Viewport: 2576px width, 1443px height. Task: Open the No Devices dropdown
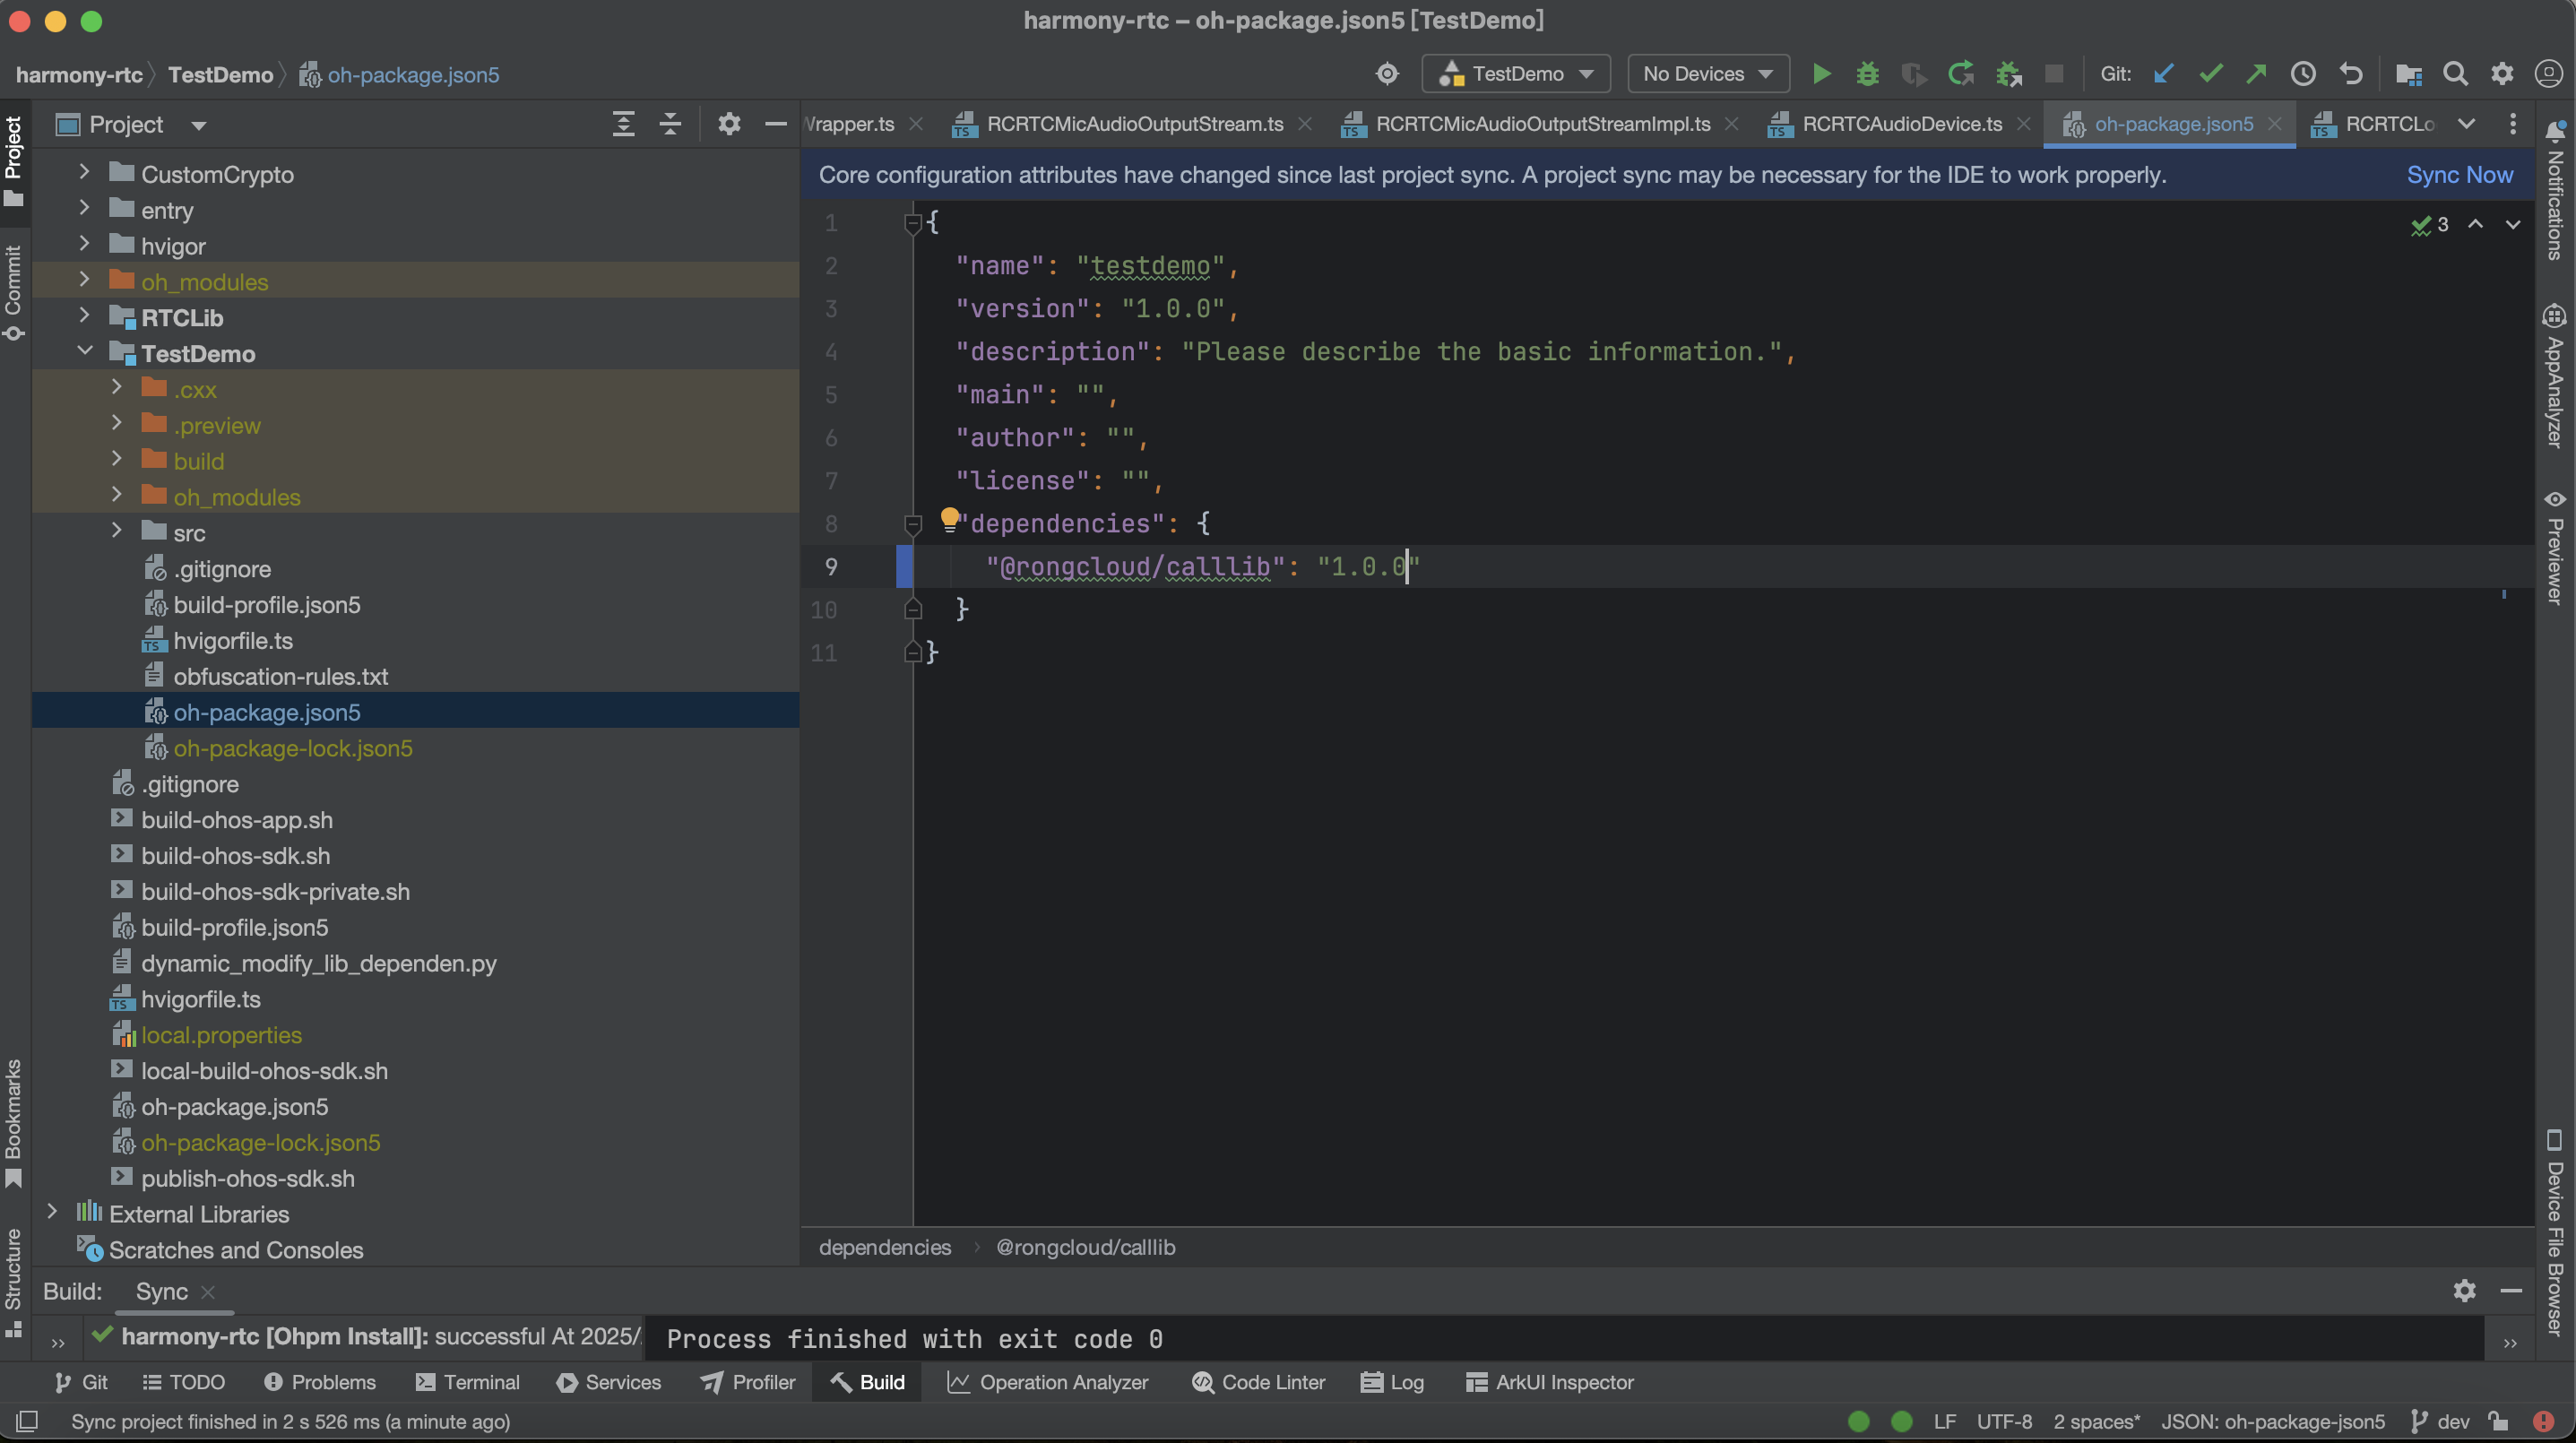coord(1708,74)
